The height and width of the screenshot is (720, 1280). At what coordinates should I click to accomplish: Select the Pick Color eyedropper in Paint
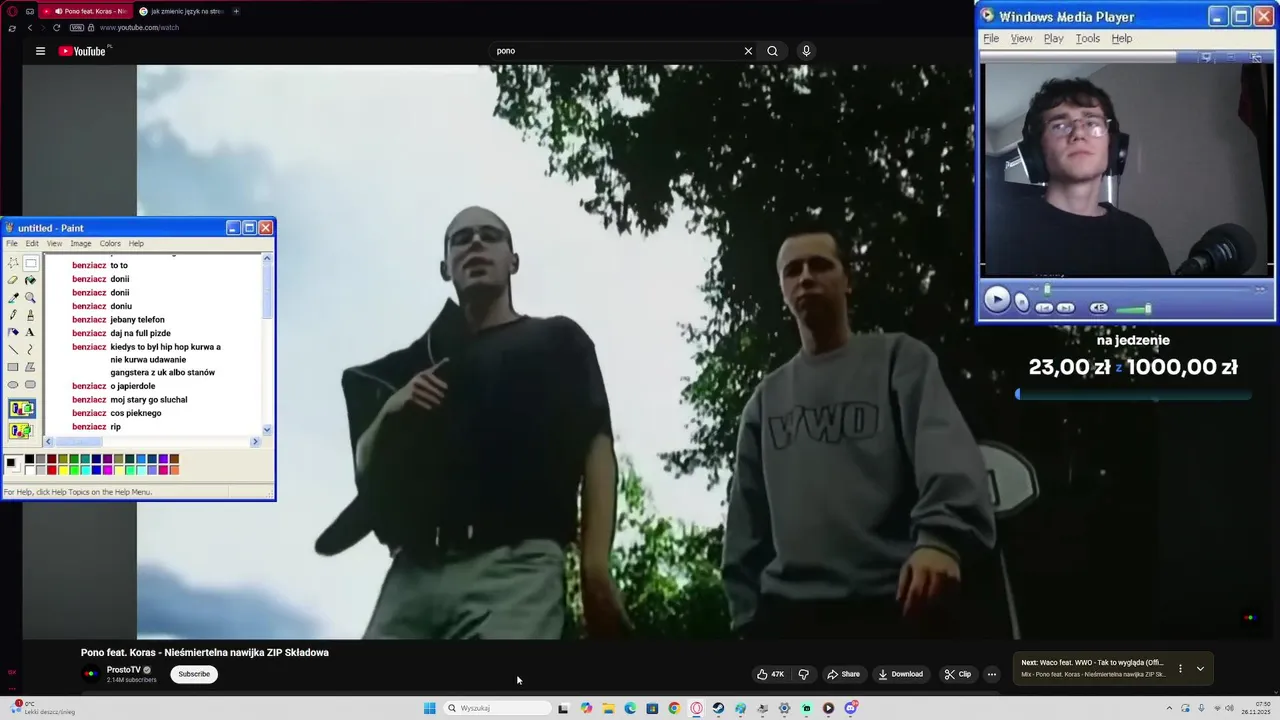coord(13,297)
